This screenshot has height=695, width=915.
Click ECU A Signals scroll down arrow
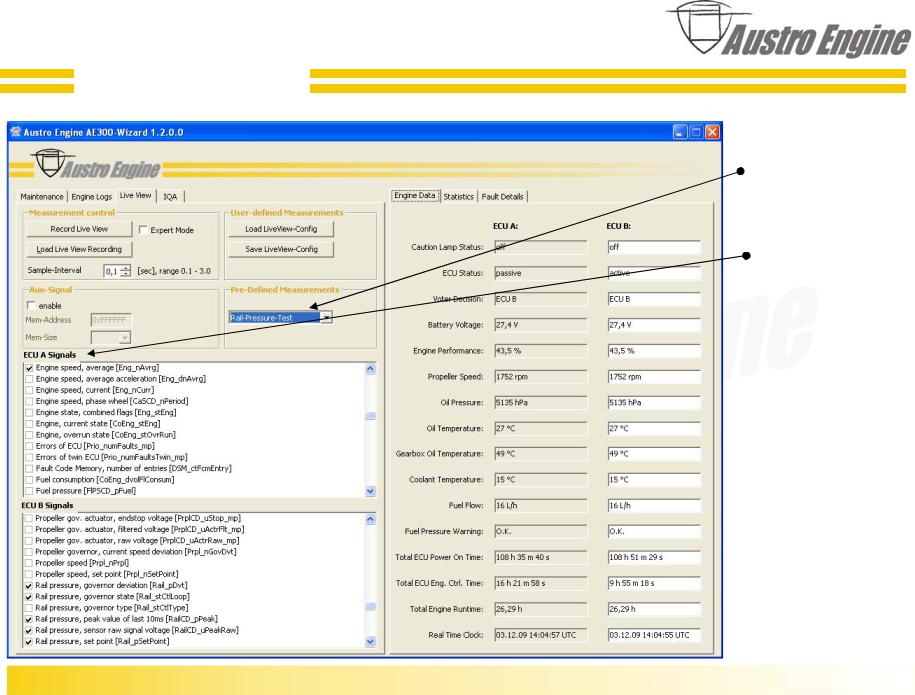pos(371,491)
